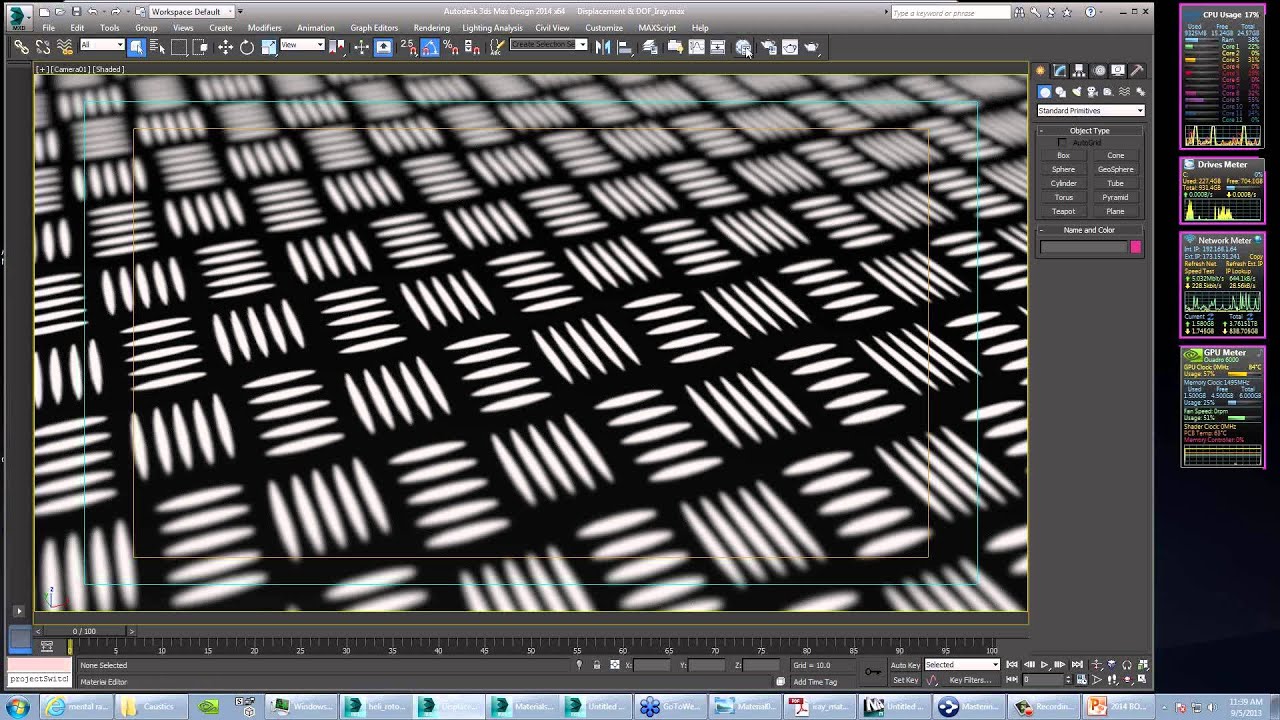Open the Customize menu

point(604,28)
